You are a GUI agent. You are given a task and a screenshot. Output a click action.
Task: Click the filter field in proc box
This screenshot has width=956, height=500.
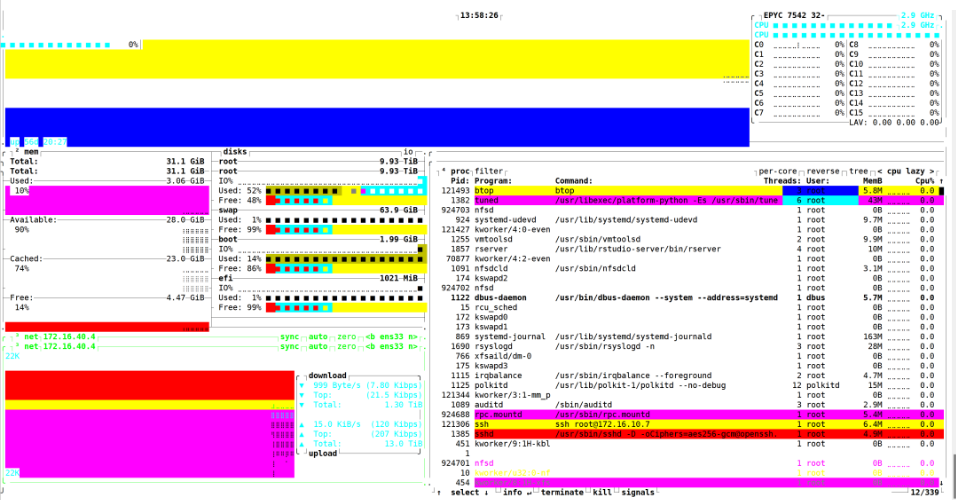click(488, 171)
